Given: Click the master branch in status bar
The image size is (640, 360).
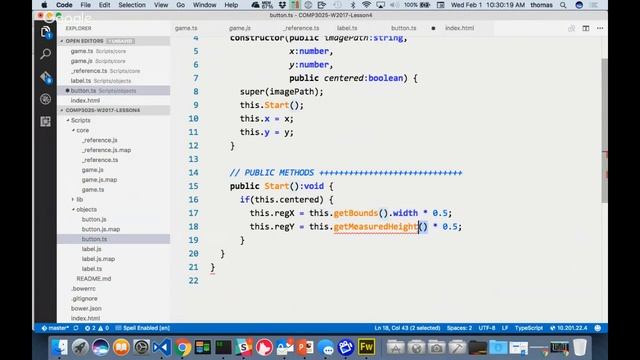Looking at the screenshot, I should [55, 328].
